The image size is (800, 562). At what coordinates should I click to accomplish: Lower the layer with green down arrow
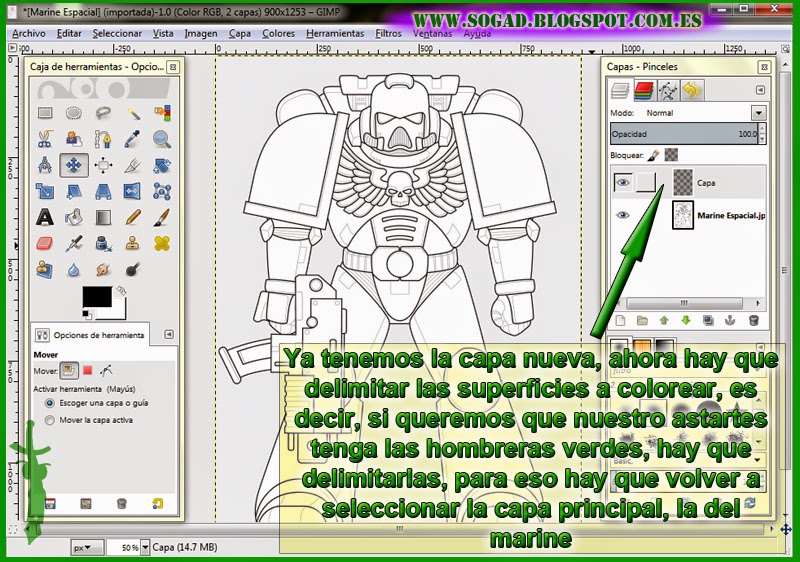click(686, 320)
